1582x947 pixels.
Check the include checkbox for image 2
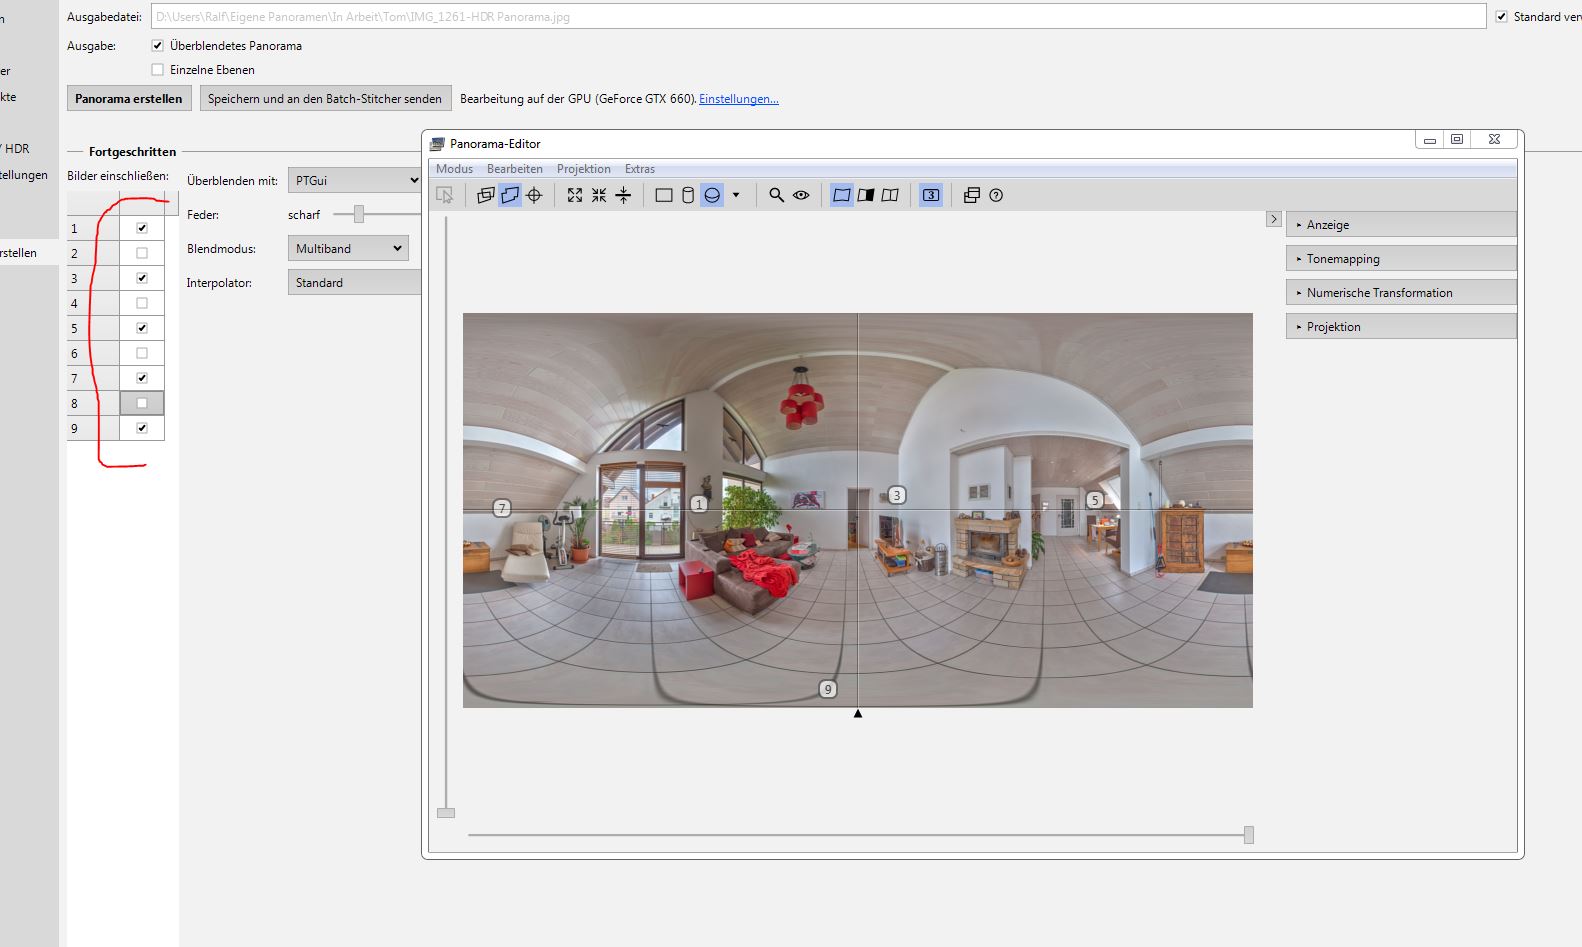[142, 253]
